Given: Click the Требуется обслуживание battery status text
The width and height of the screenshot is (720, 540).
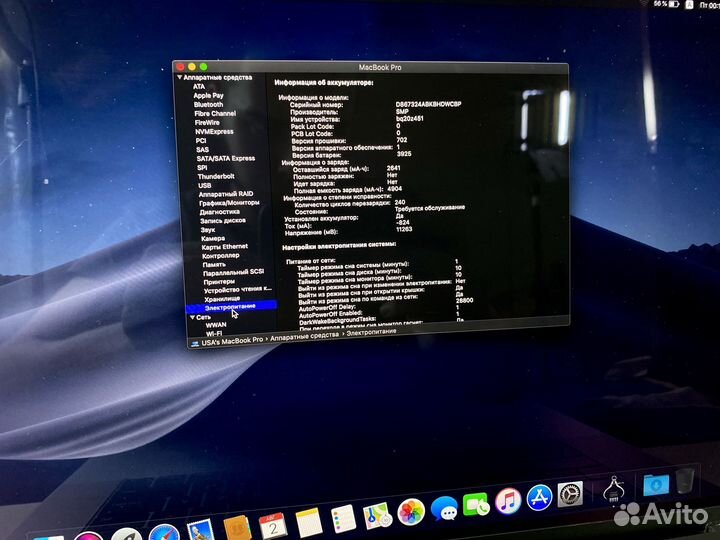Looking at the screenshot, I should (x=430, y=208).
